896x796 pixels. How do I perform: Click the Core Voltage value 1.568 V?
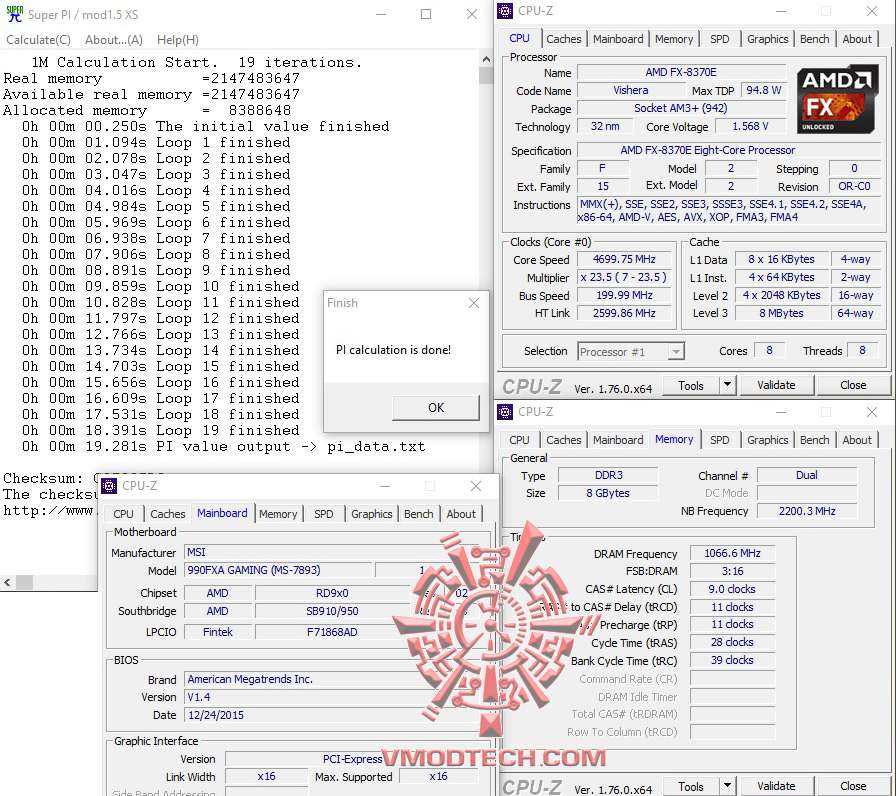(750, 126)
